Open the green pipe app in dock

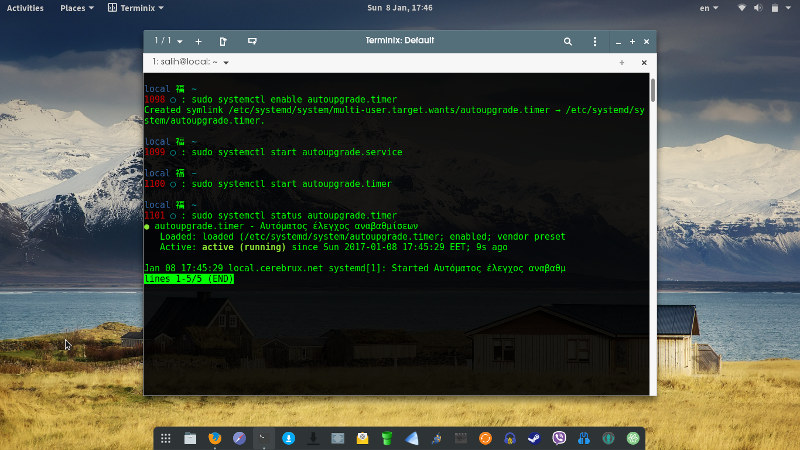pyautogui.click(x=387, y=438)
